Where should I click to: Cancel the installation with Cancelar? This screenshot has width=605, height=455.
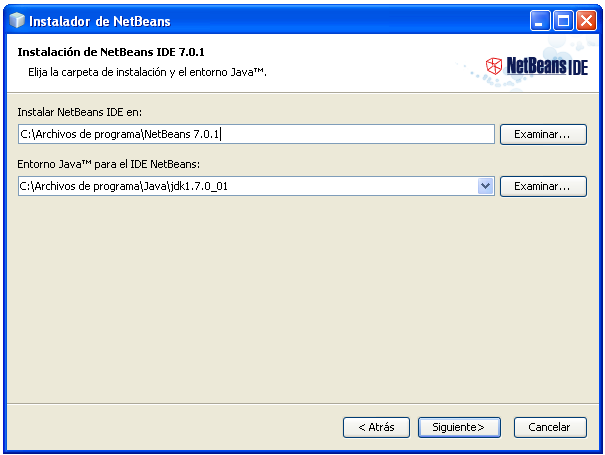point(550,427)
